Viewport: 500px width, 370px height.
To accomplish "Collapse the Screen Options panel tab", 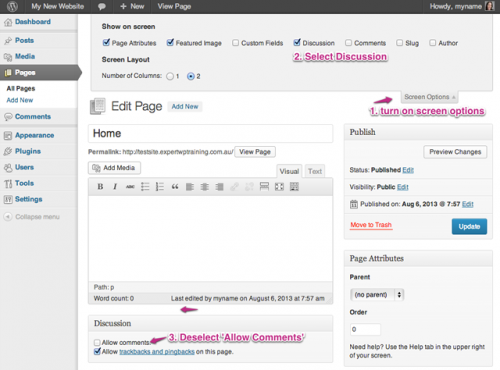I will [429, 97].
